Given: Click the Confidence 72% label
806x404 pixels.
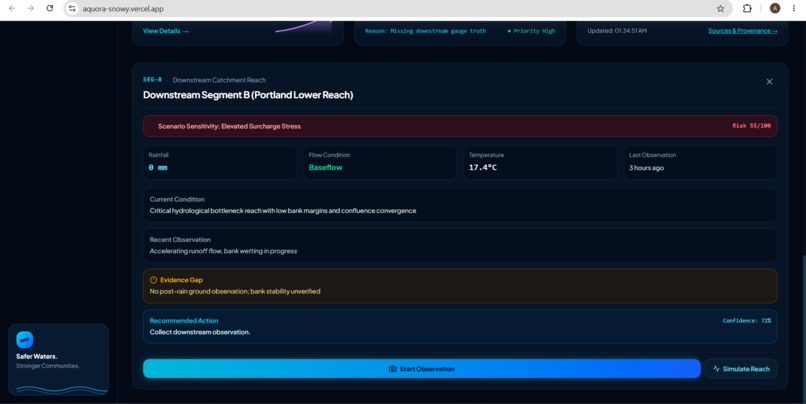Looking at the screenshot, I should (746, 321).
